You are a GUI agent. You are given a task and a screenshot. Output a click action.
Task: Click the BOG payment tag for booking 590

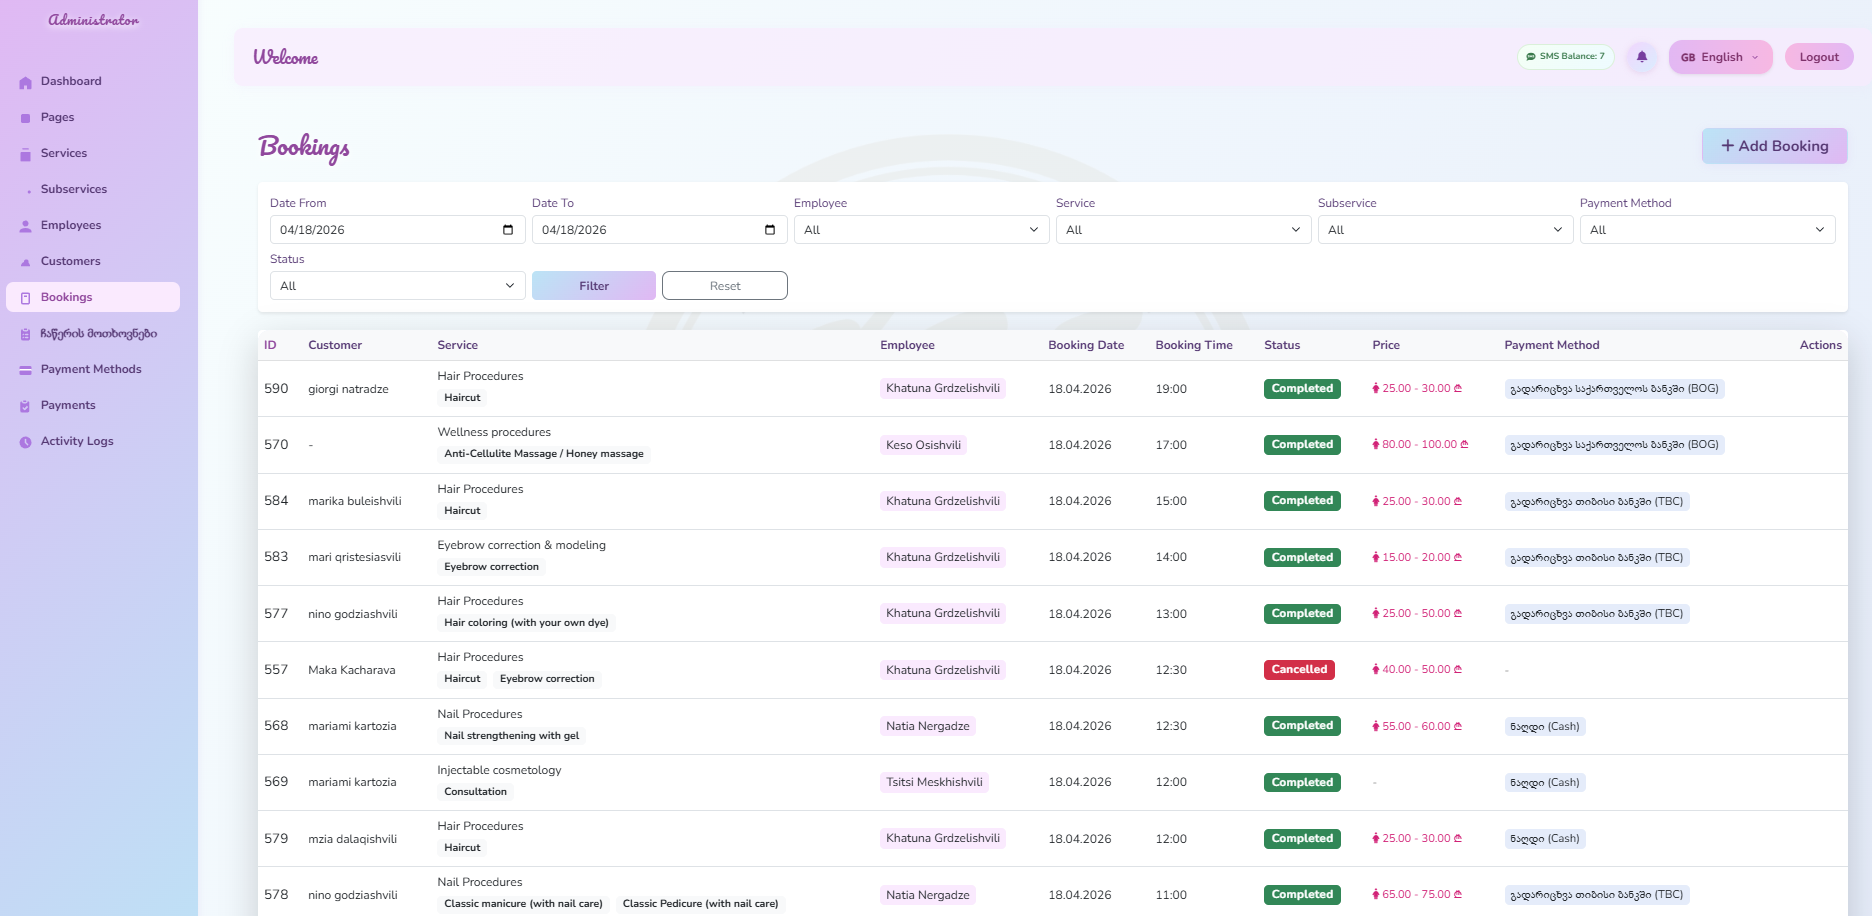(x=1614, y=389)
